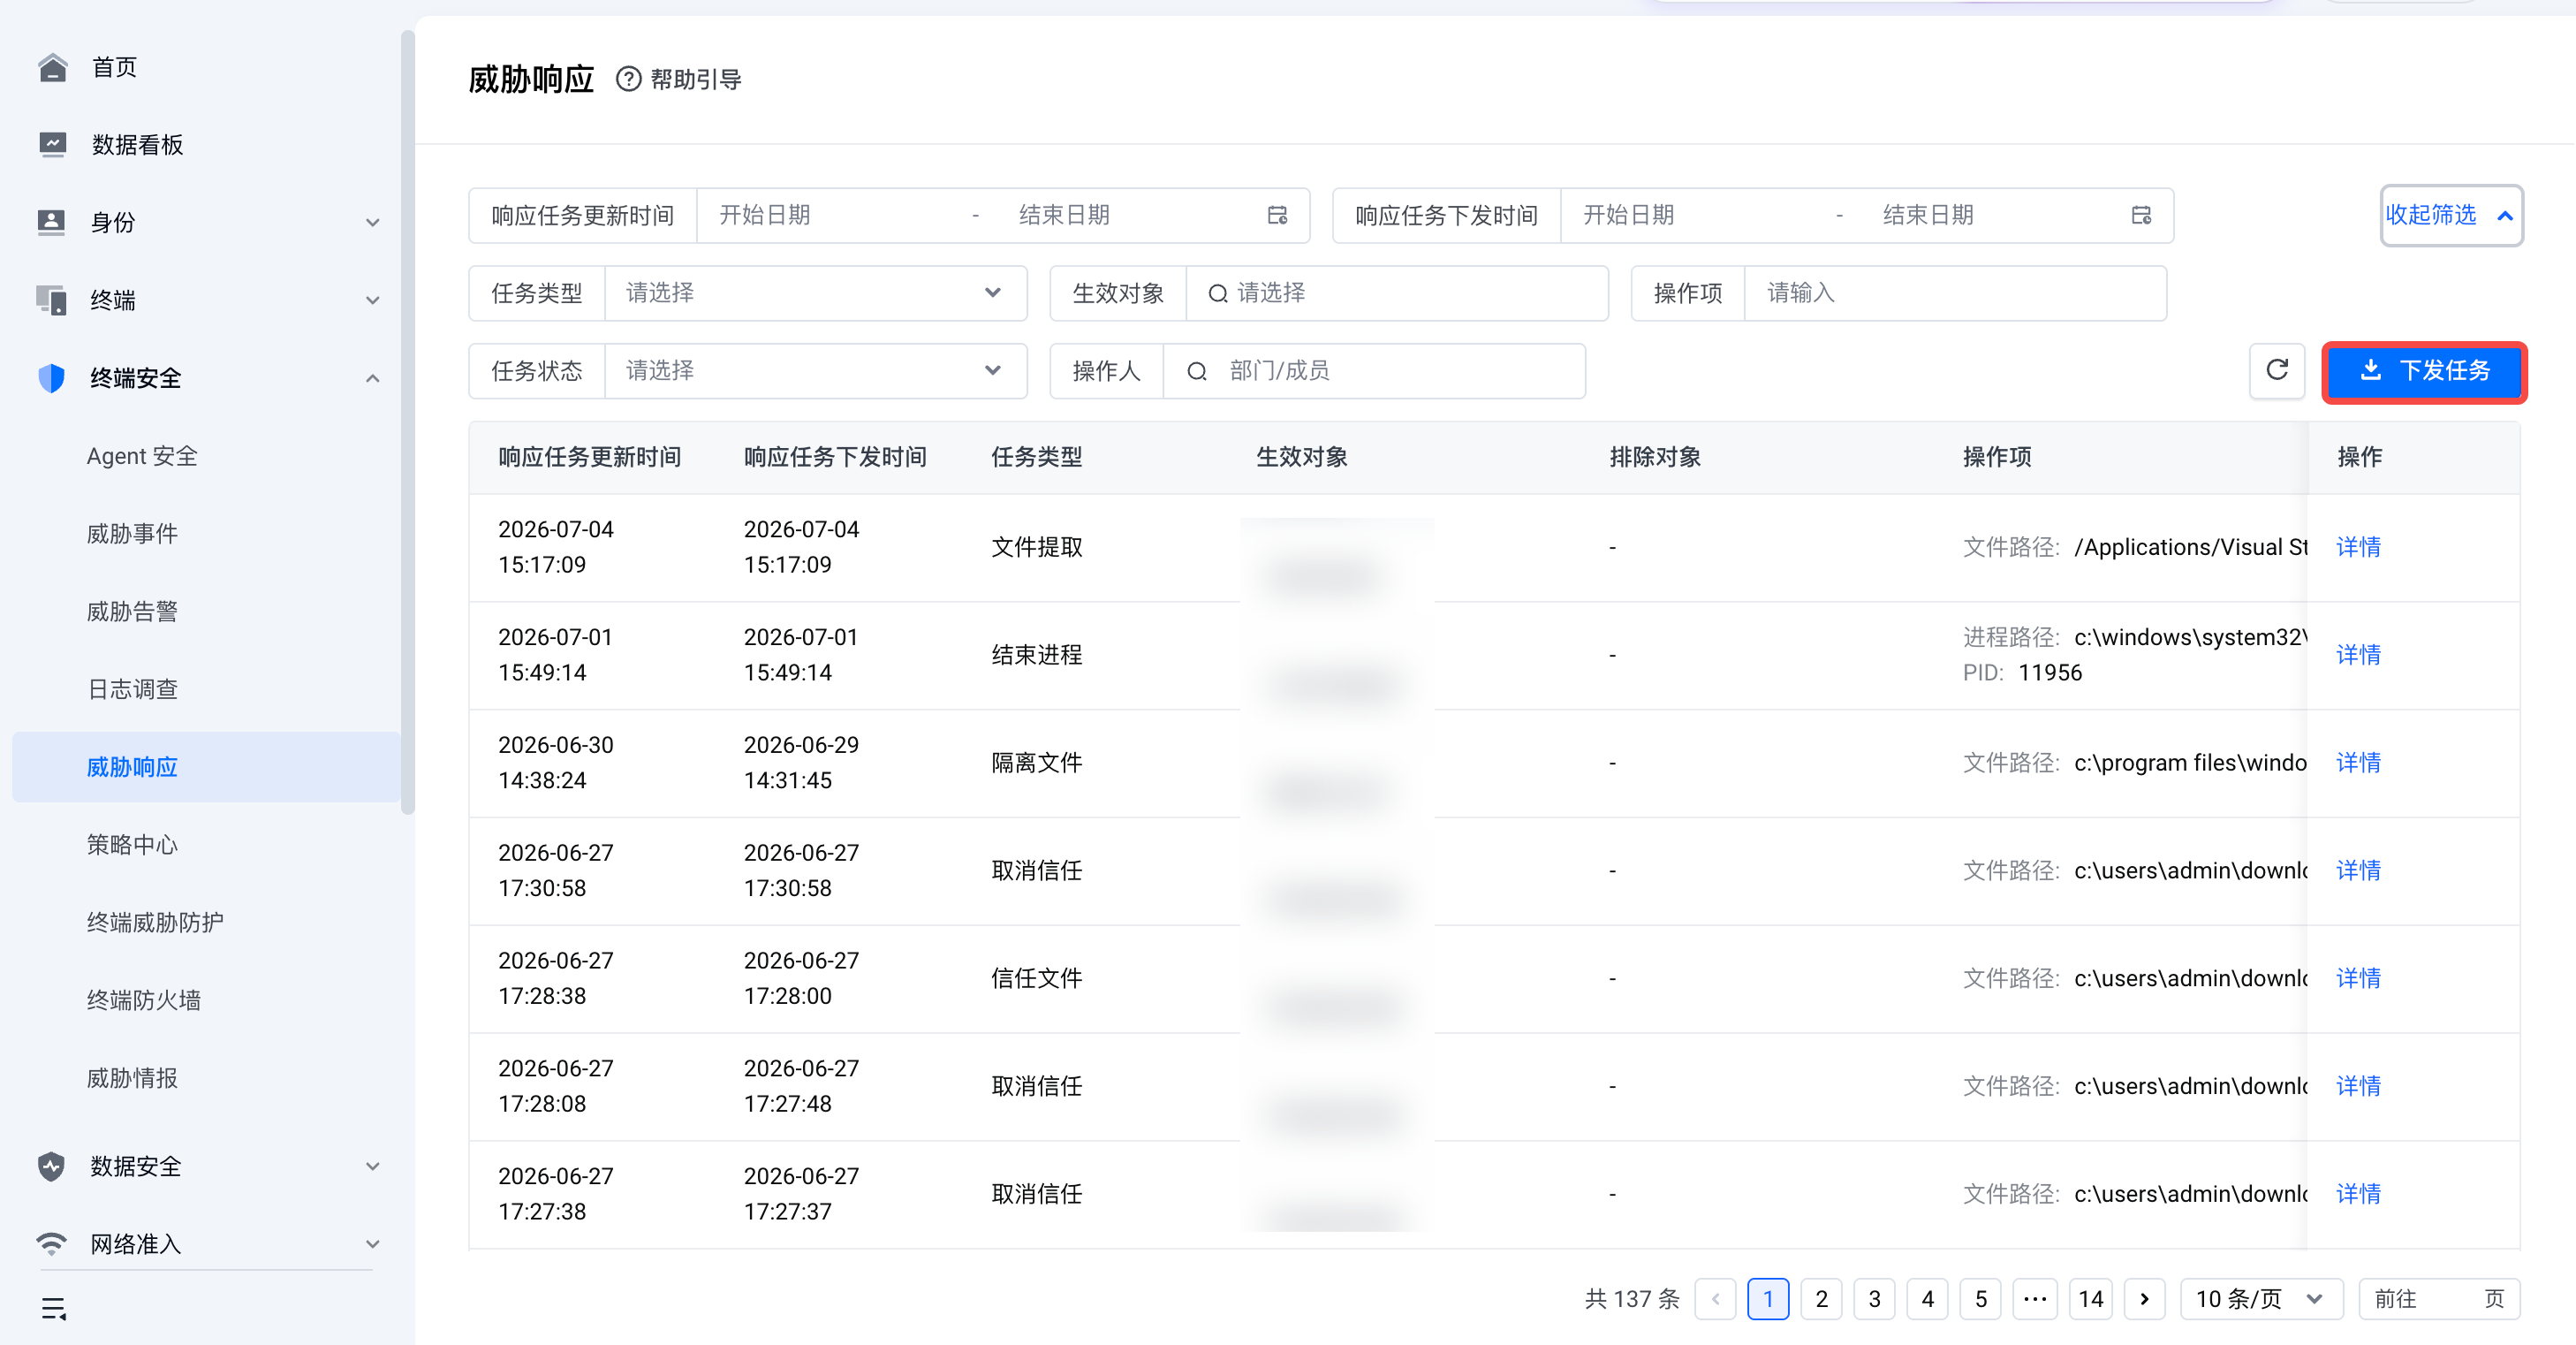Viewport: 2576px width, 1345px height.
Task: Click the pagination ellipsis jump button
Action: 2034,1299
